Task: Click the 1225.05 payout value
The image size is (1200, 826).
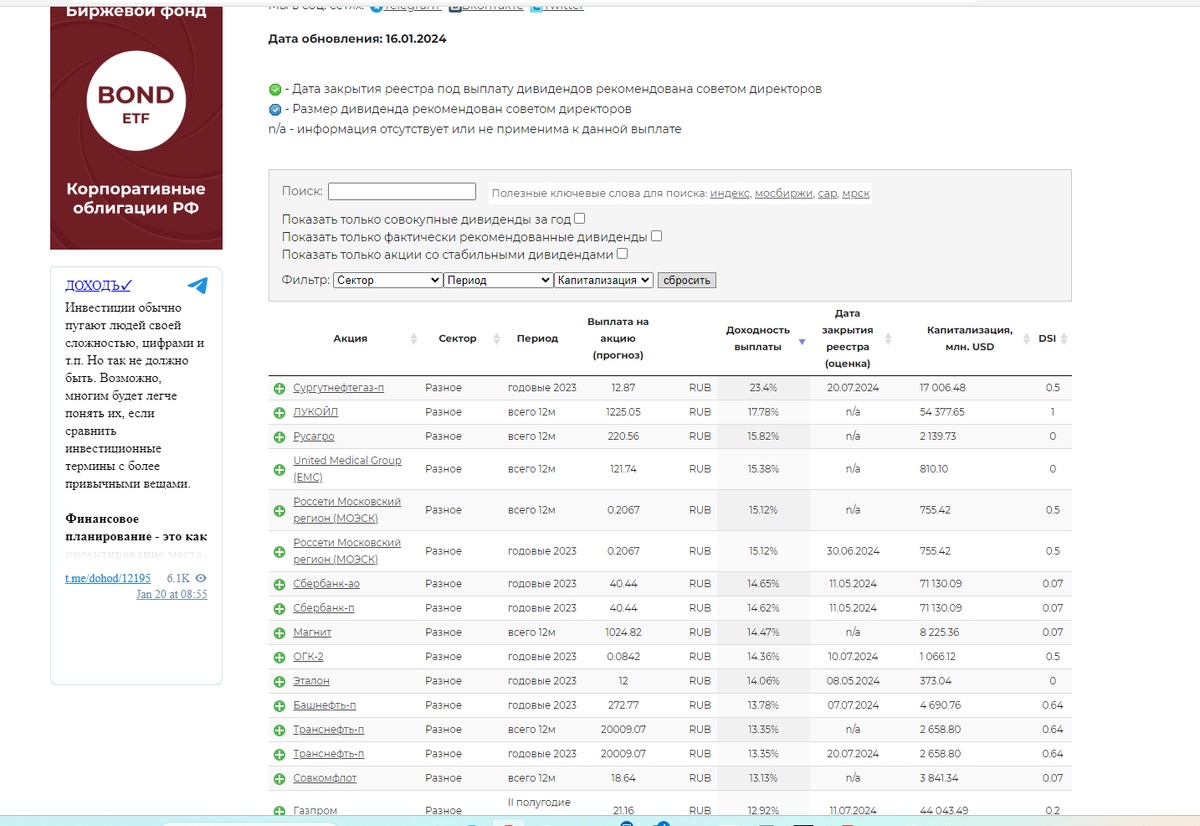Action: [623, 412]
